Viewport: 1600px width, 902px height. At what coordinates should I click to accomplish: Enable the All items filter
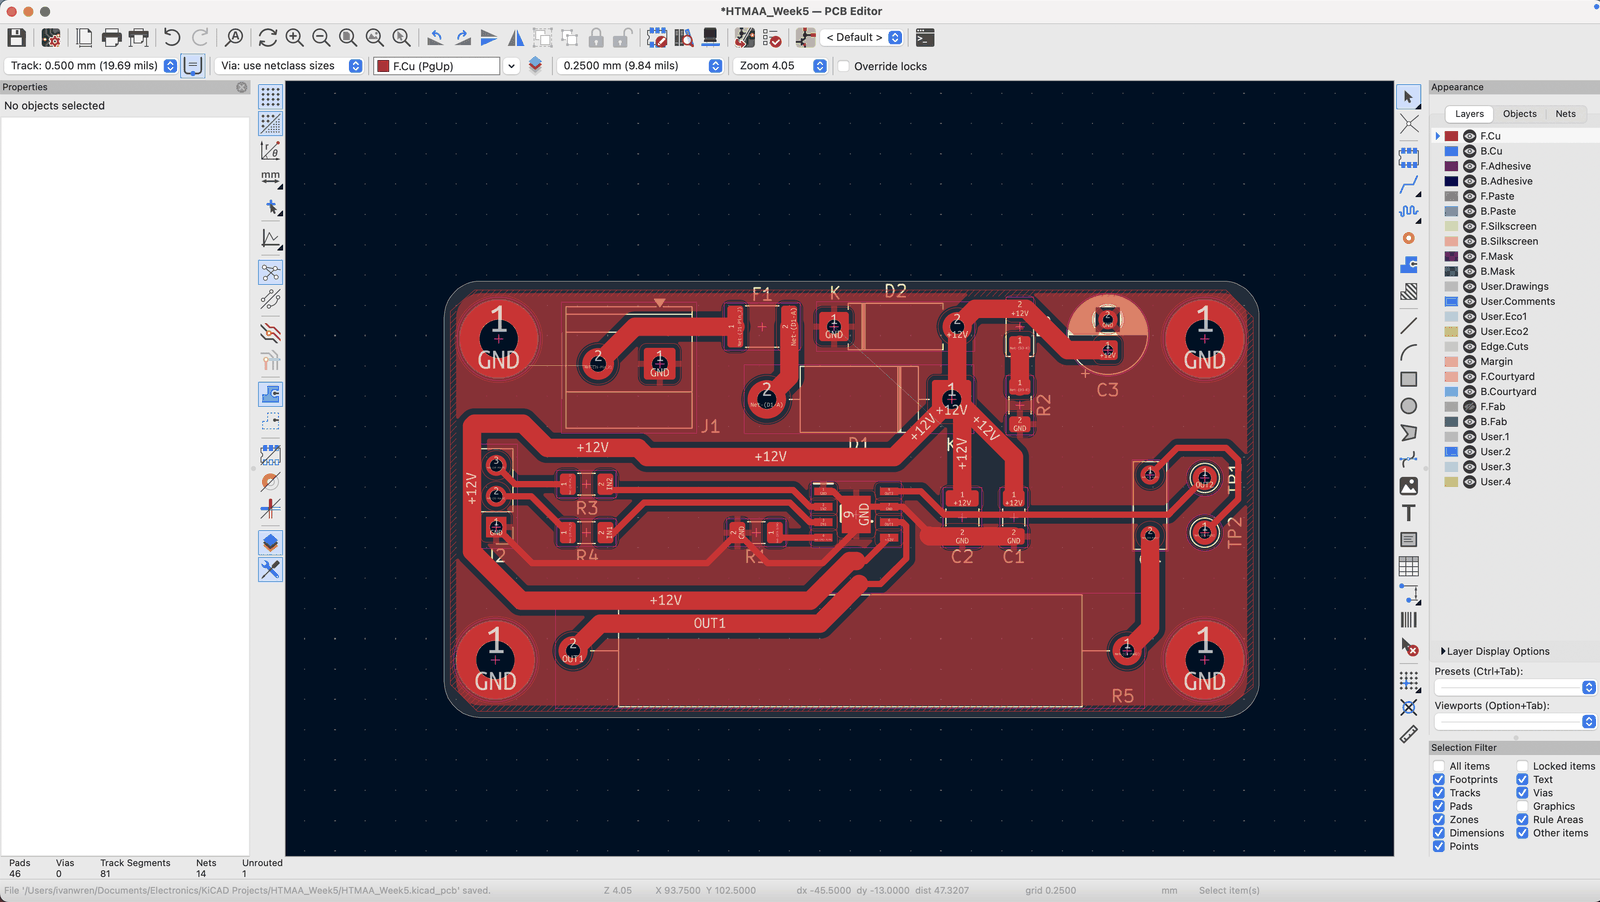(1439, 766)
